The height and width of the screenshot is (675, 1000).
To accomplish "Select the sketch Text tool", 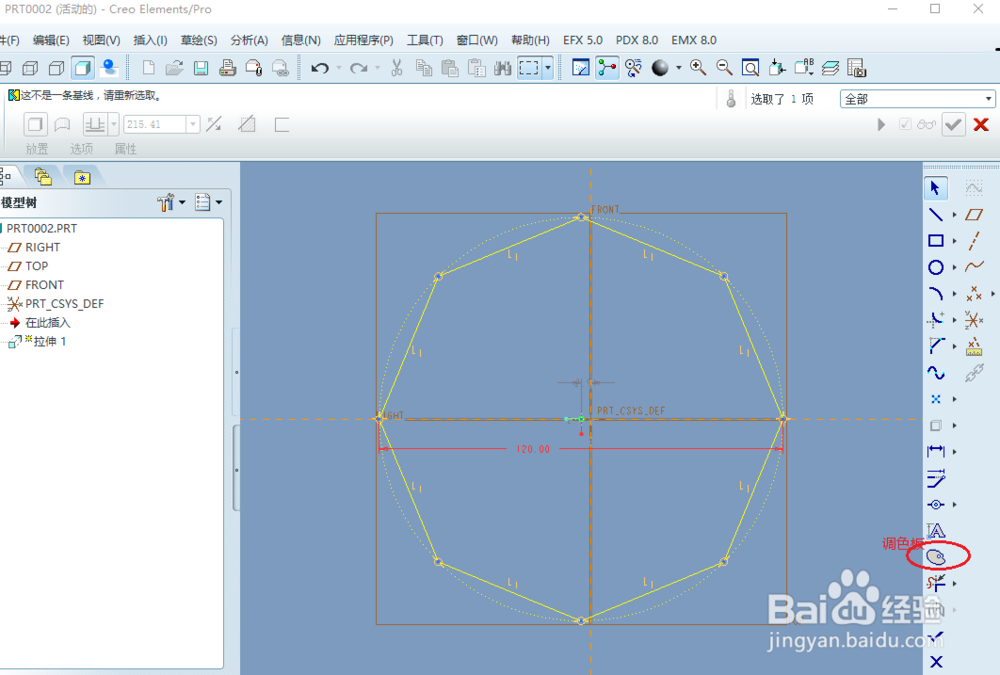I will coord(936,531).
